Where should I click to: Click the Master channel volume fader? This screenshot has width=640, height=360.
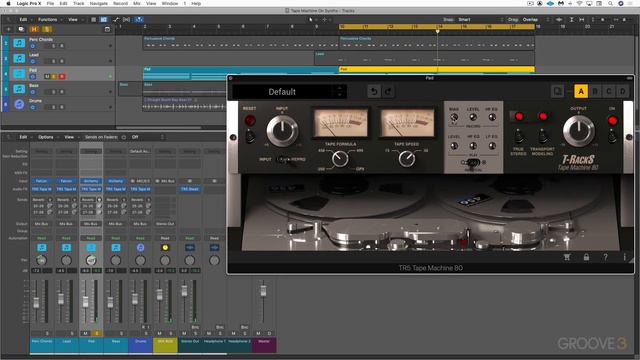tap(263, 291)
